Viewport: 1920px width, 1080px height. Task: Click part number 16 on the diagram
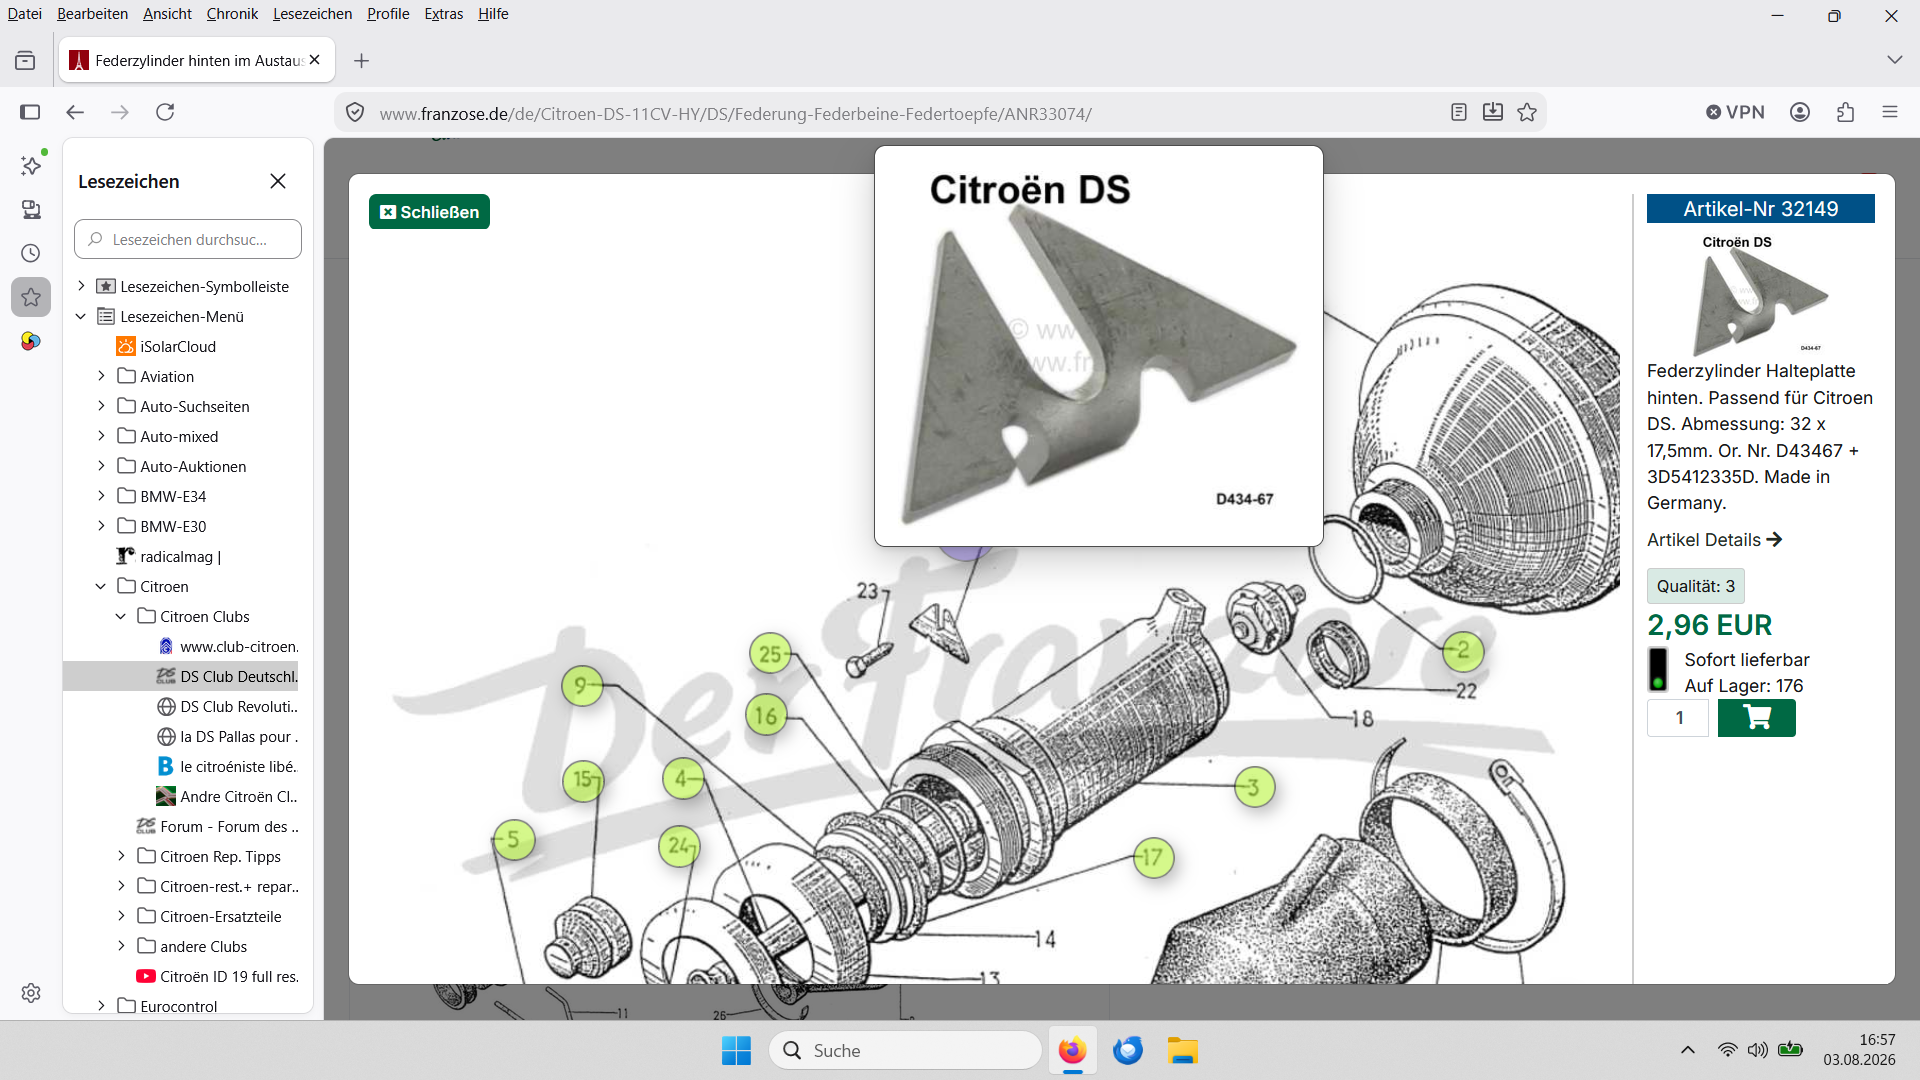click(x=766, y=716)
